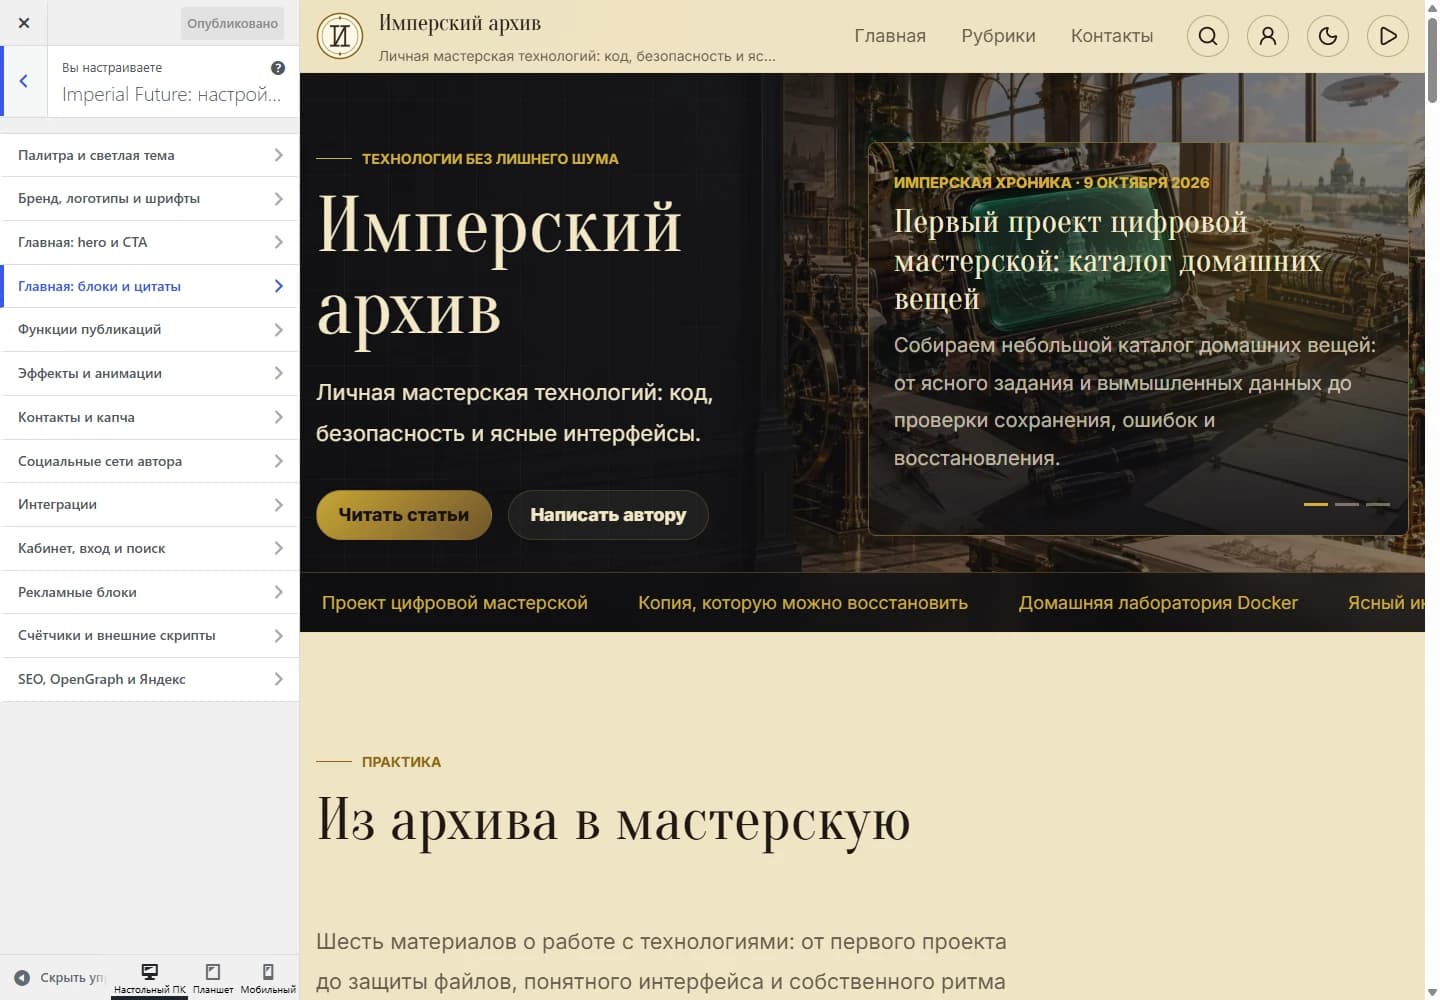The image size is (1440, 1000).
Task: Select the first gold slider dot
Action: click(x=1316, y=504)
